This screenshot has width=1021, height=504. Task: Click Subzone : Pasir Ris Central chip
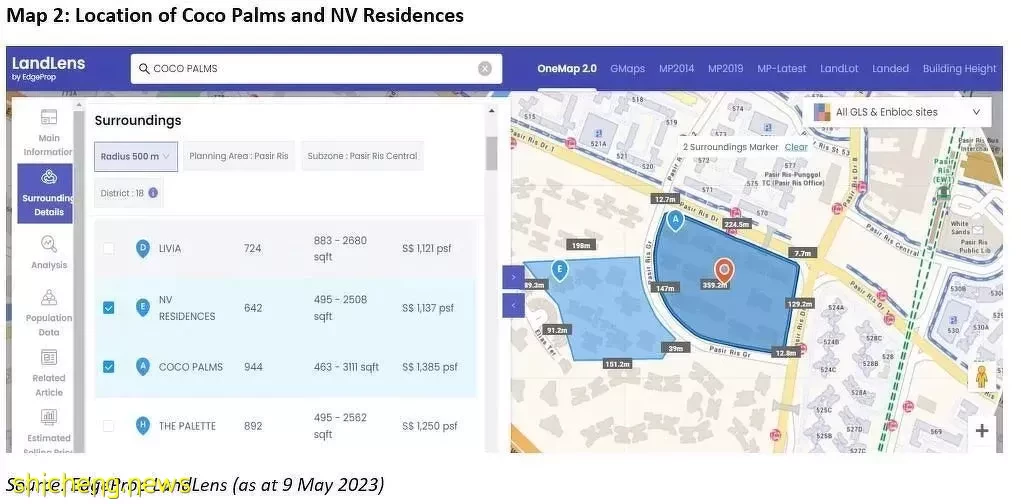[x=362, y=156]
